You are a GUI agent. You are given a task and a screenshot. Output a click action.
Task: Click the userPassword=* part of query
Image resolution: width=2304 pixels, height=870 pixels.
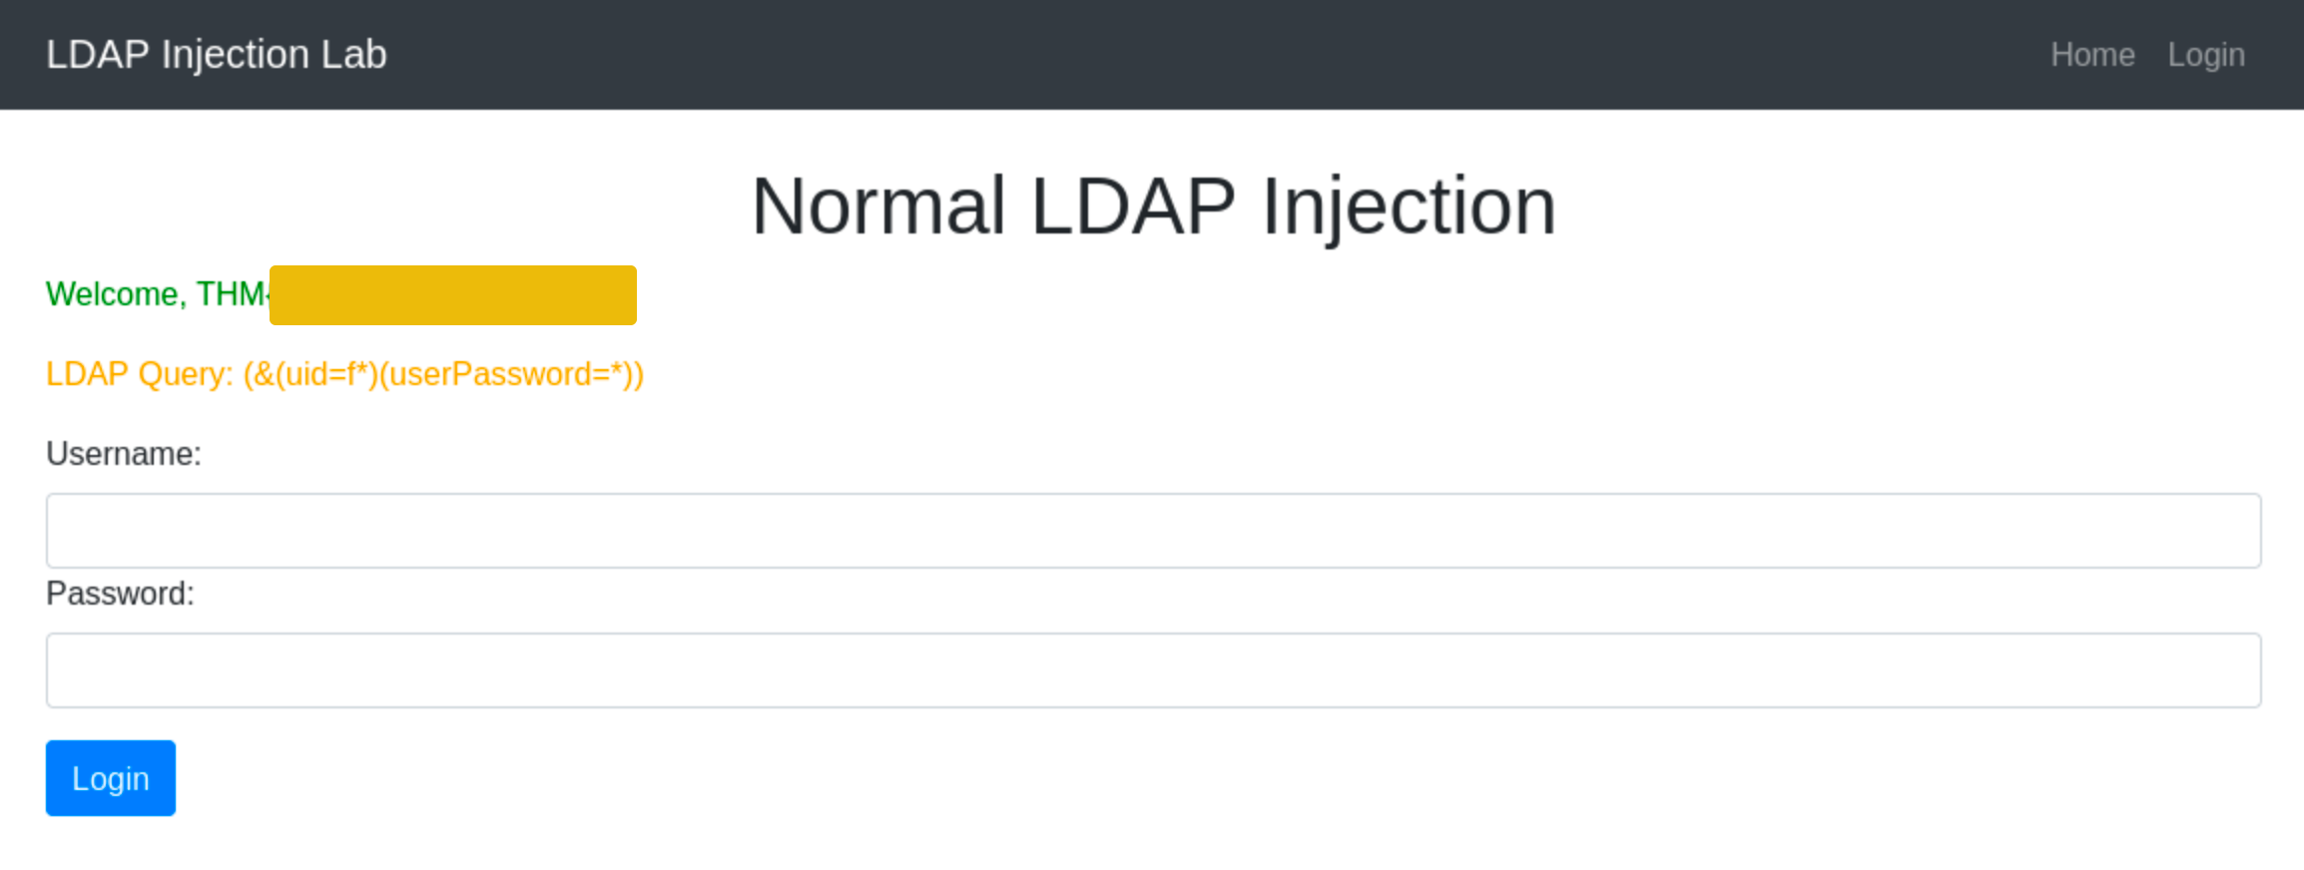tap(508, 374)
